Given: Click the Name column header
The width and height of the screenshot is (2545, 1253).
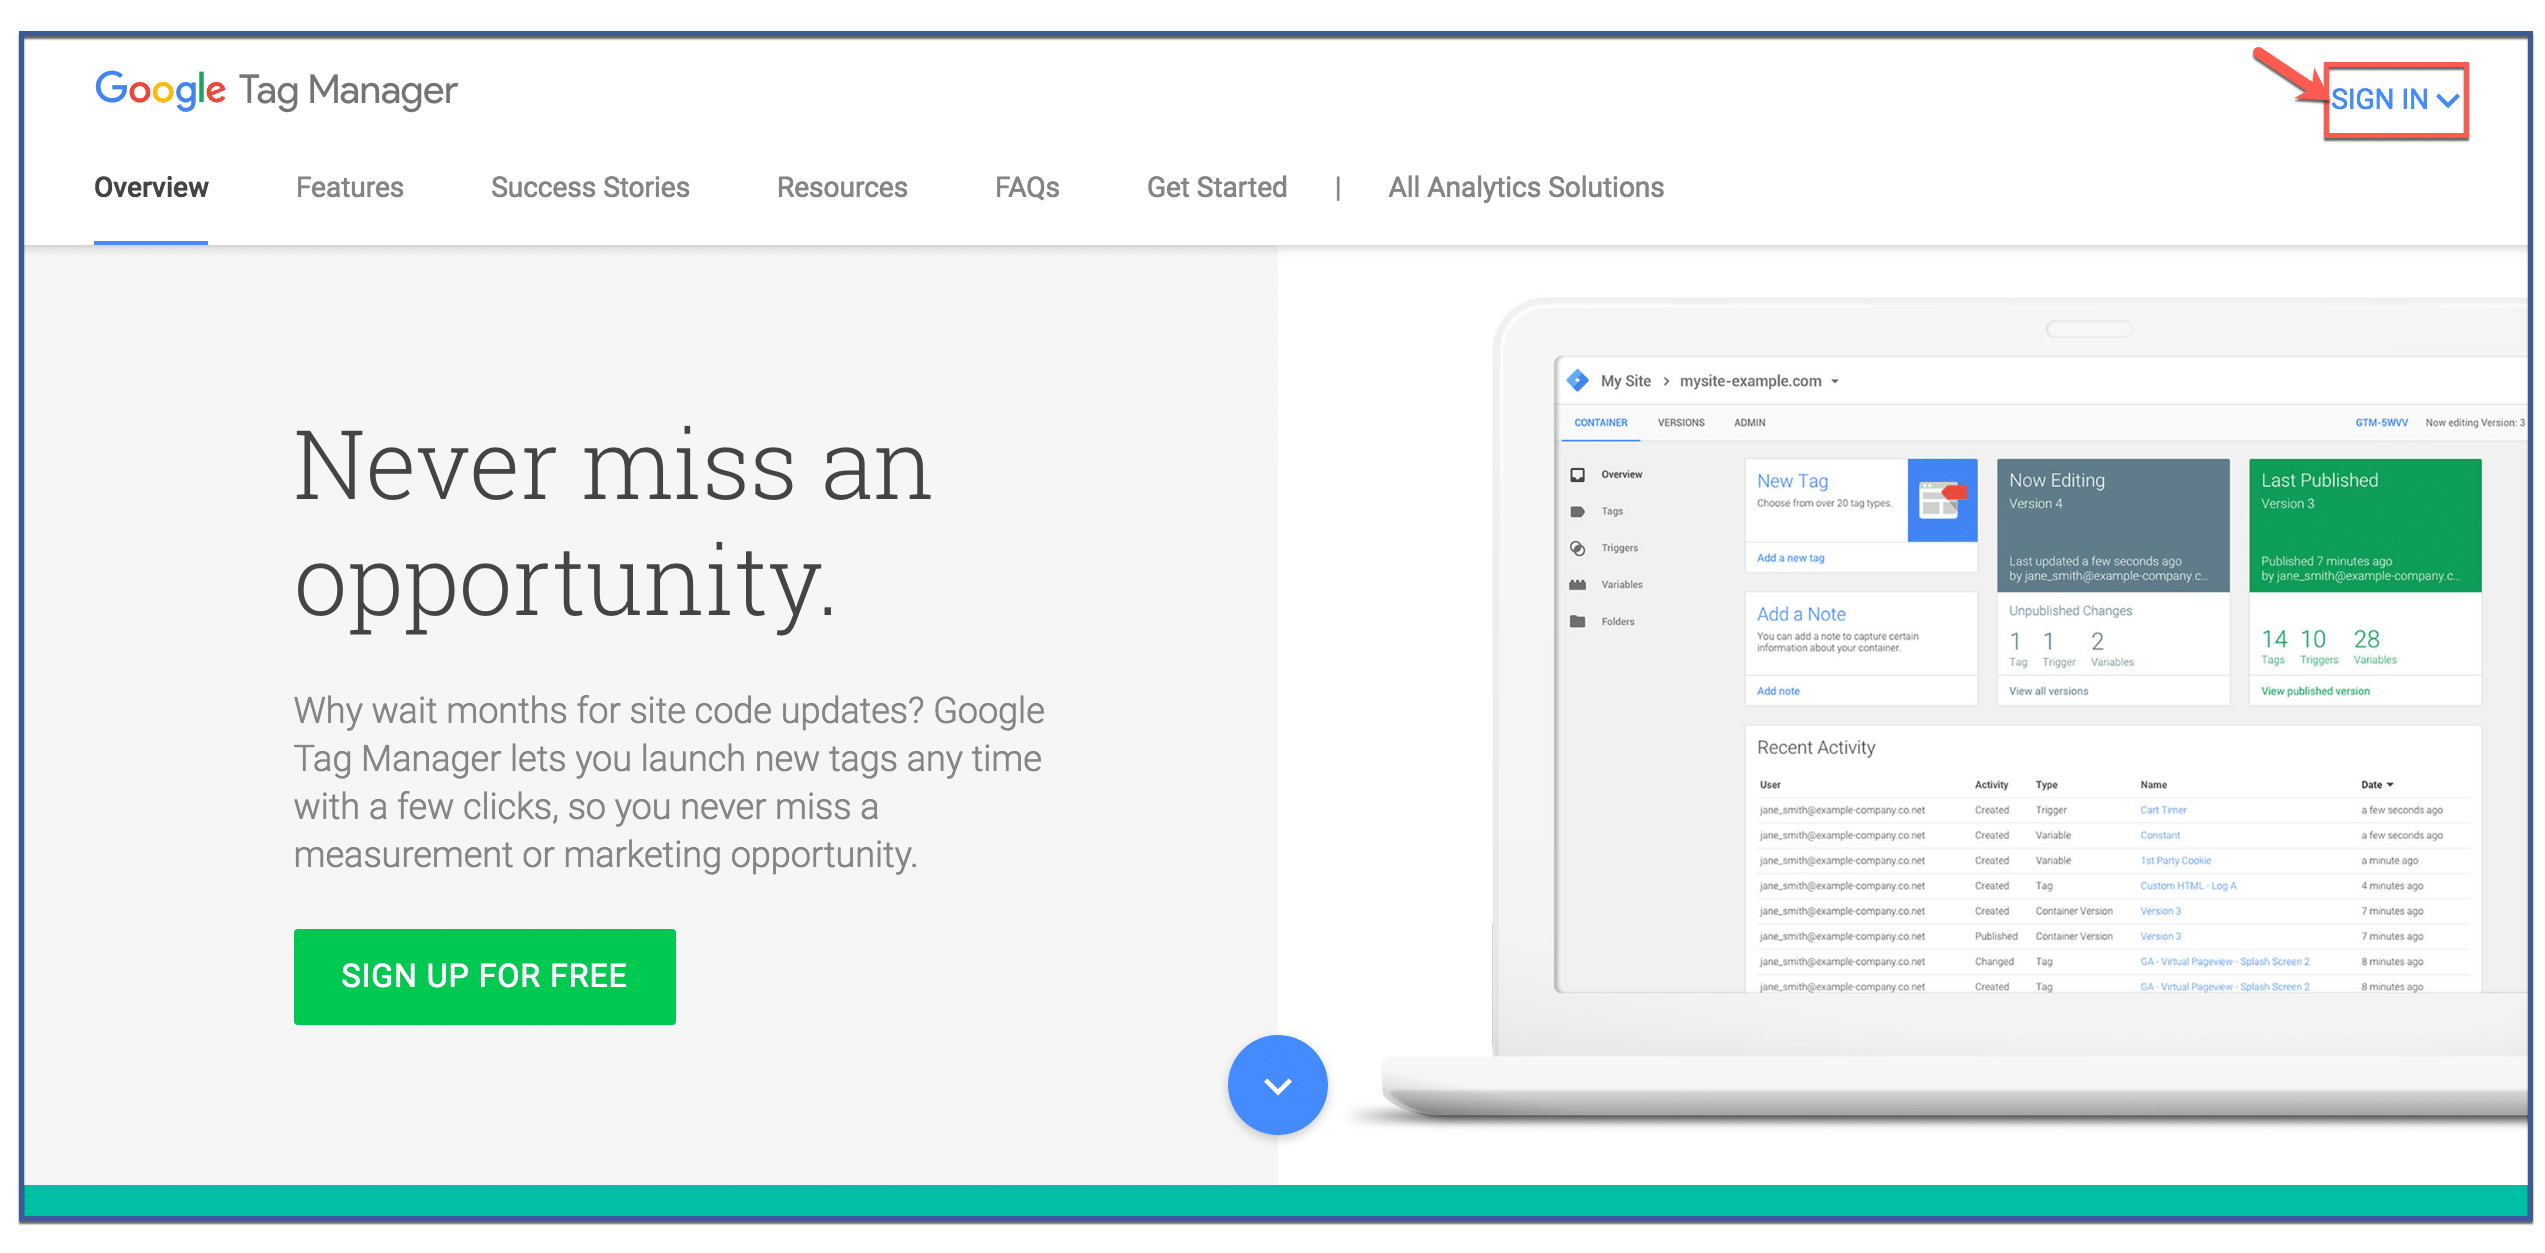Looking at the screenshot, I should click(2153, 785).
